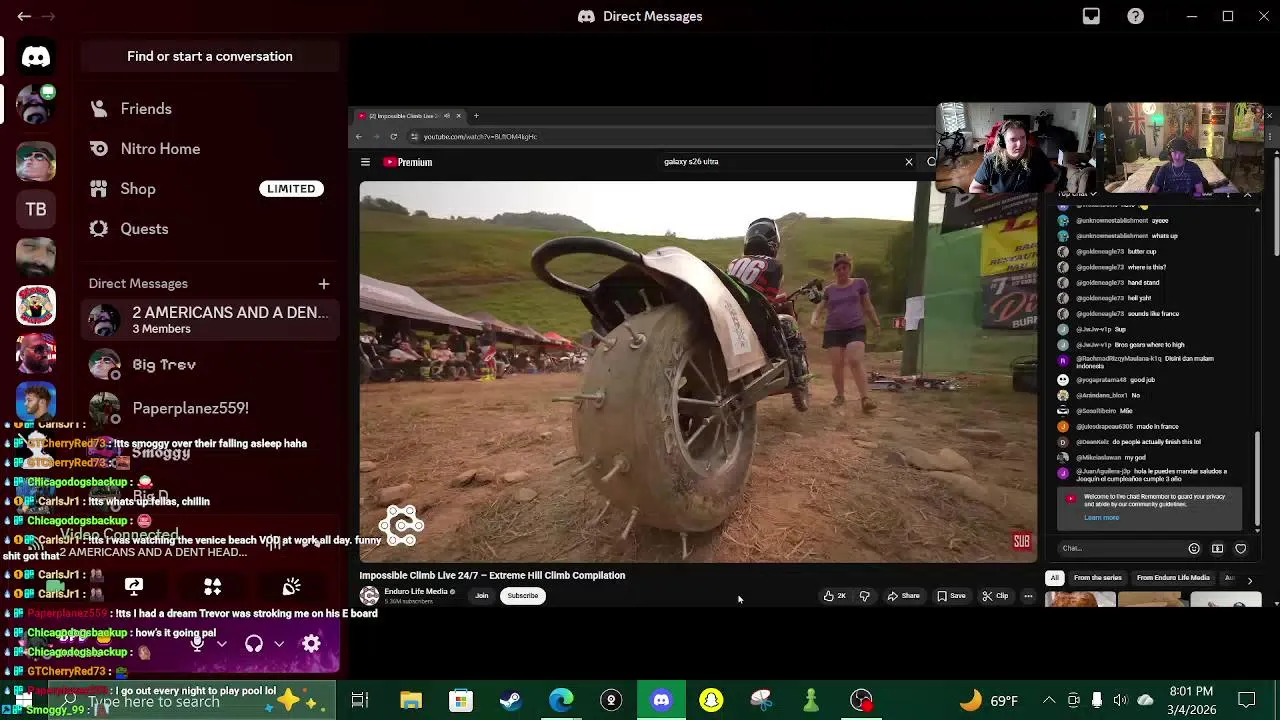The image size is (1280, 720).
Task: Dislike the YouTube video
Action: point(864,596)
